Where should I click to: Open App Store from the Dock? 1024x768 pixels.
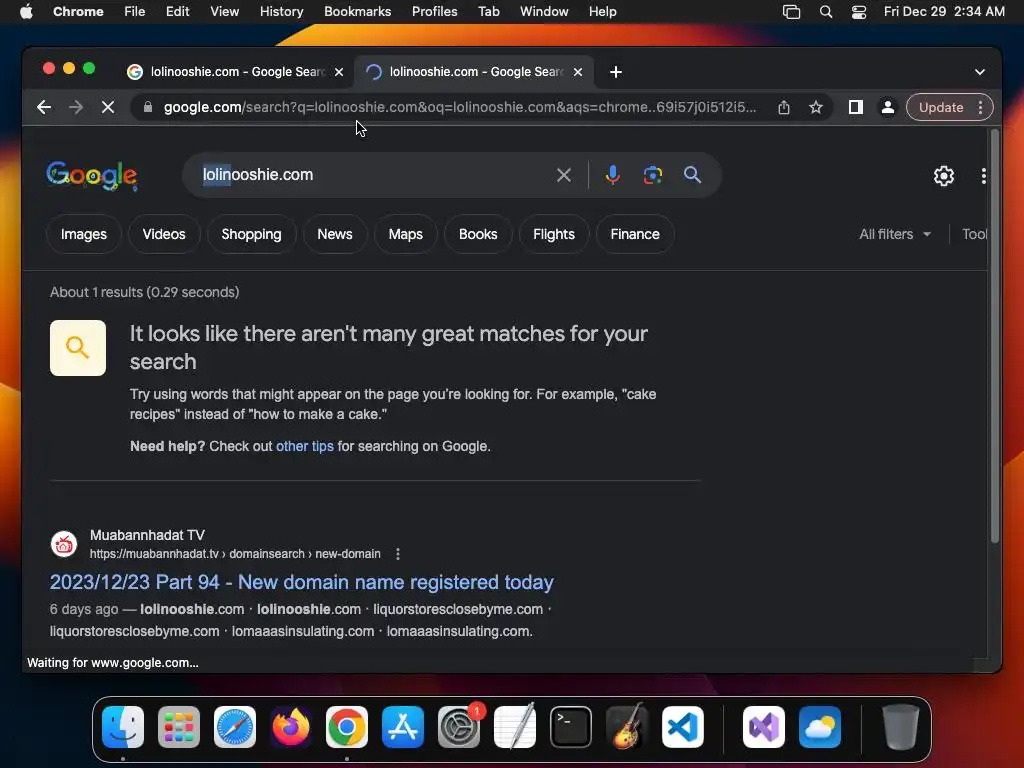pos(403,727)
